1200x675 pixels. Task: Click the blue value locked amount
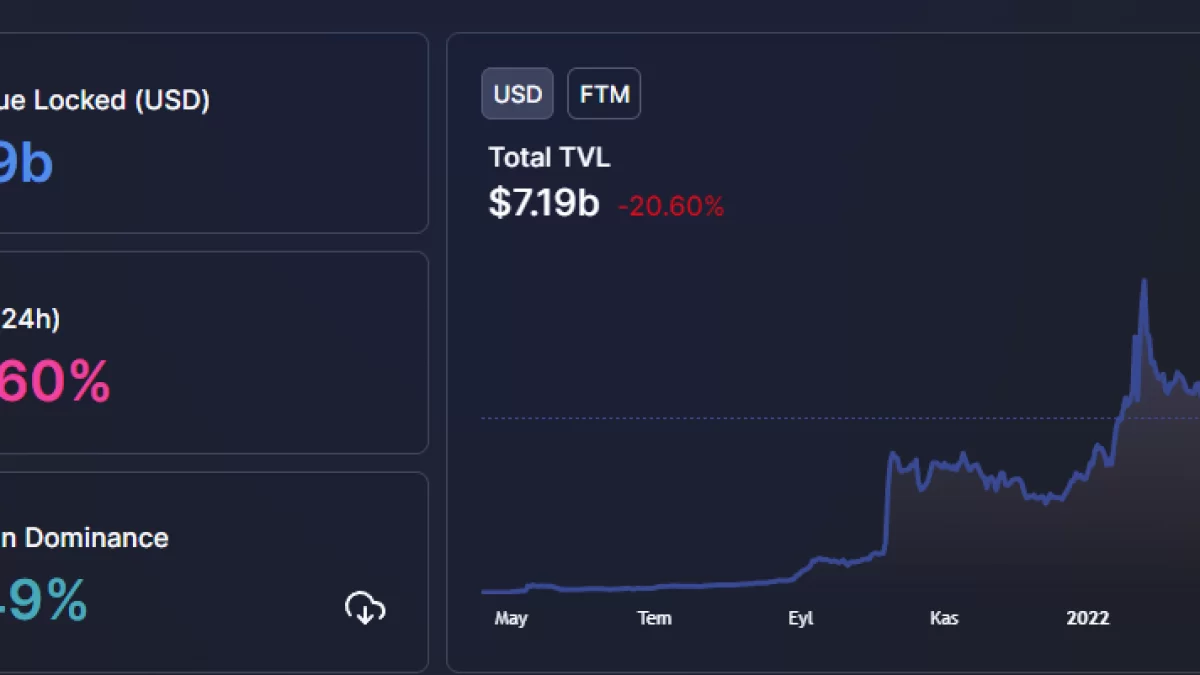tap(25, 164)
